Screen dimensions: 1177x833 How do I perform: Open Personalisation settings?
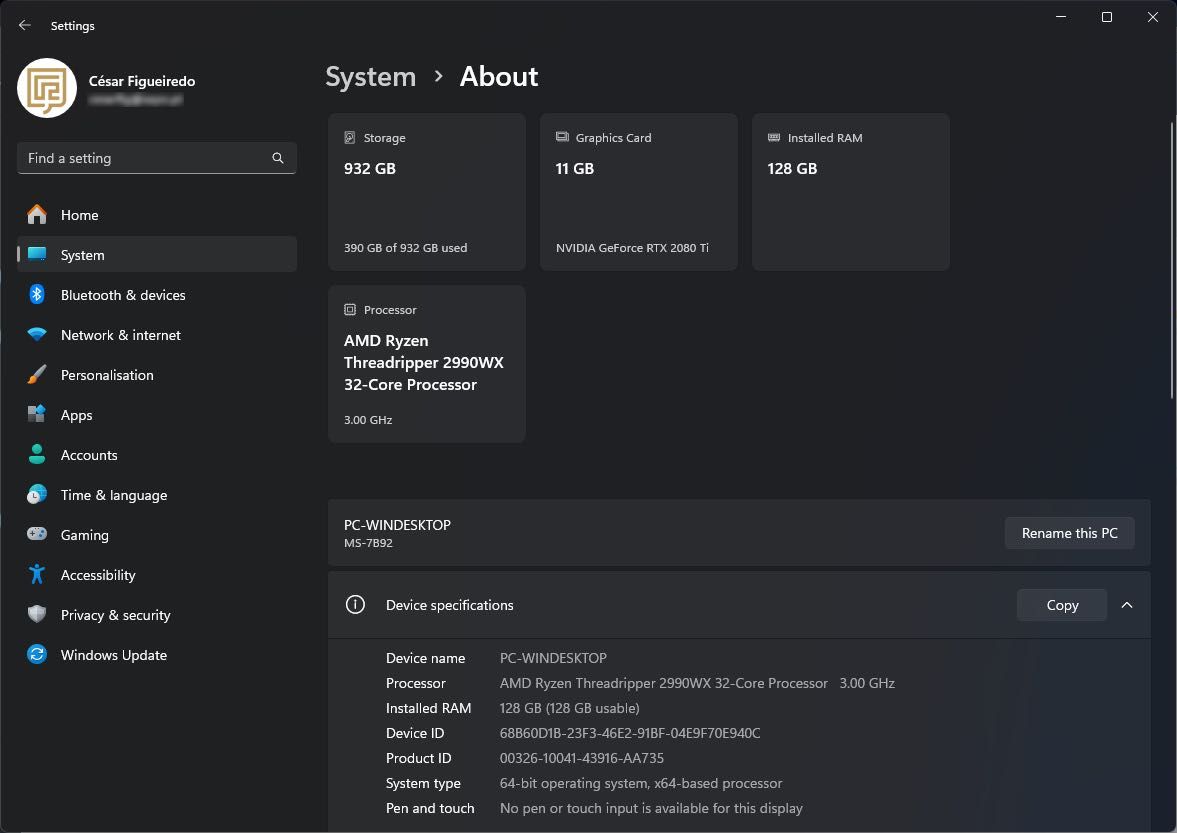156,375
